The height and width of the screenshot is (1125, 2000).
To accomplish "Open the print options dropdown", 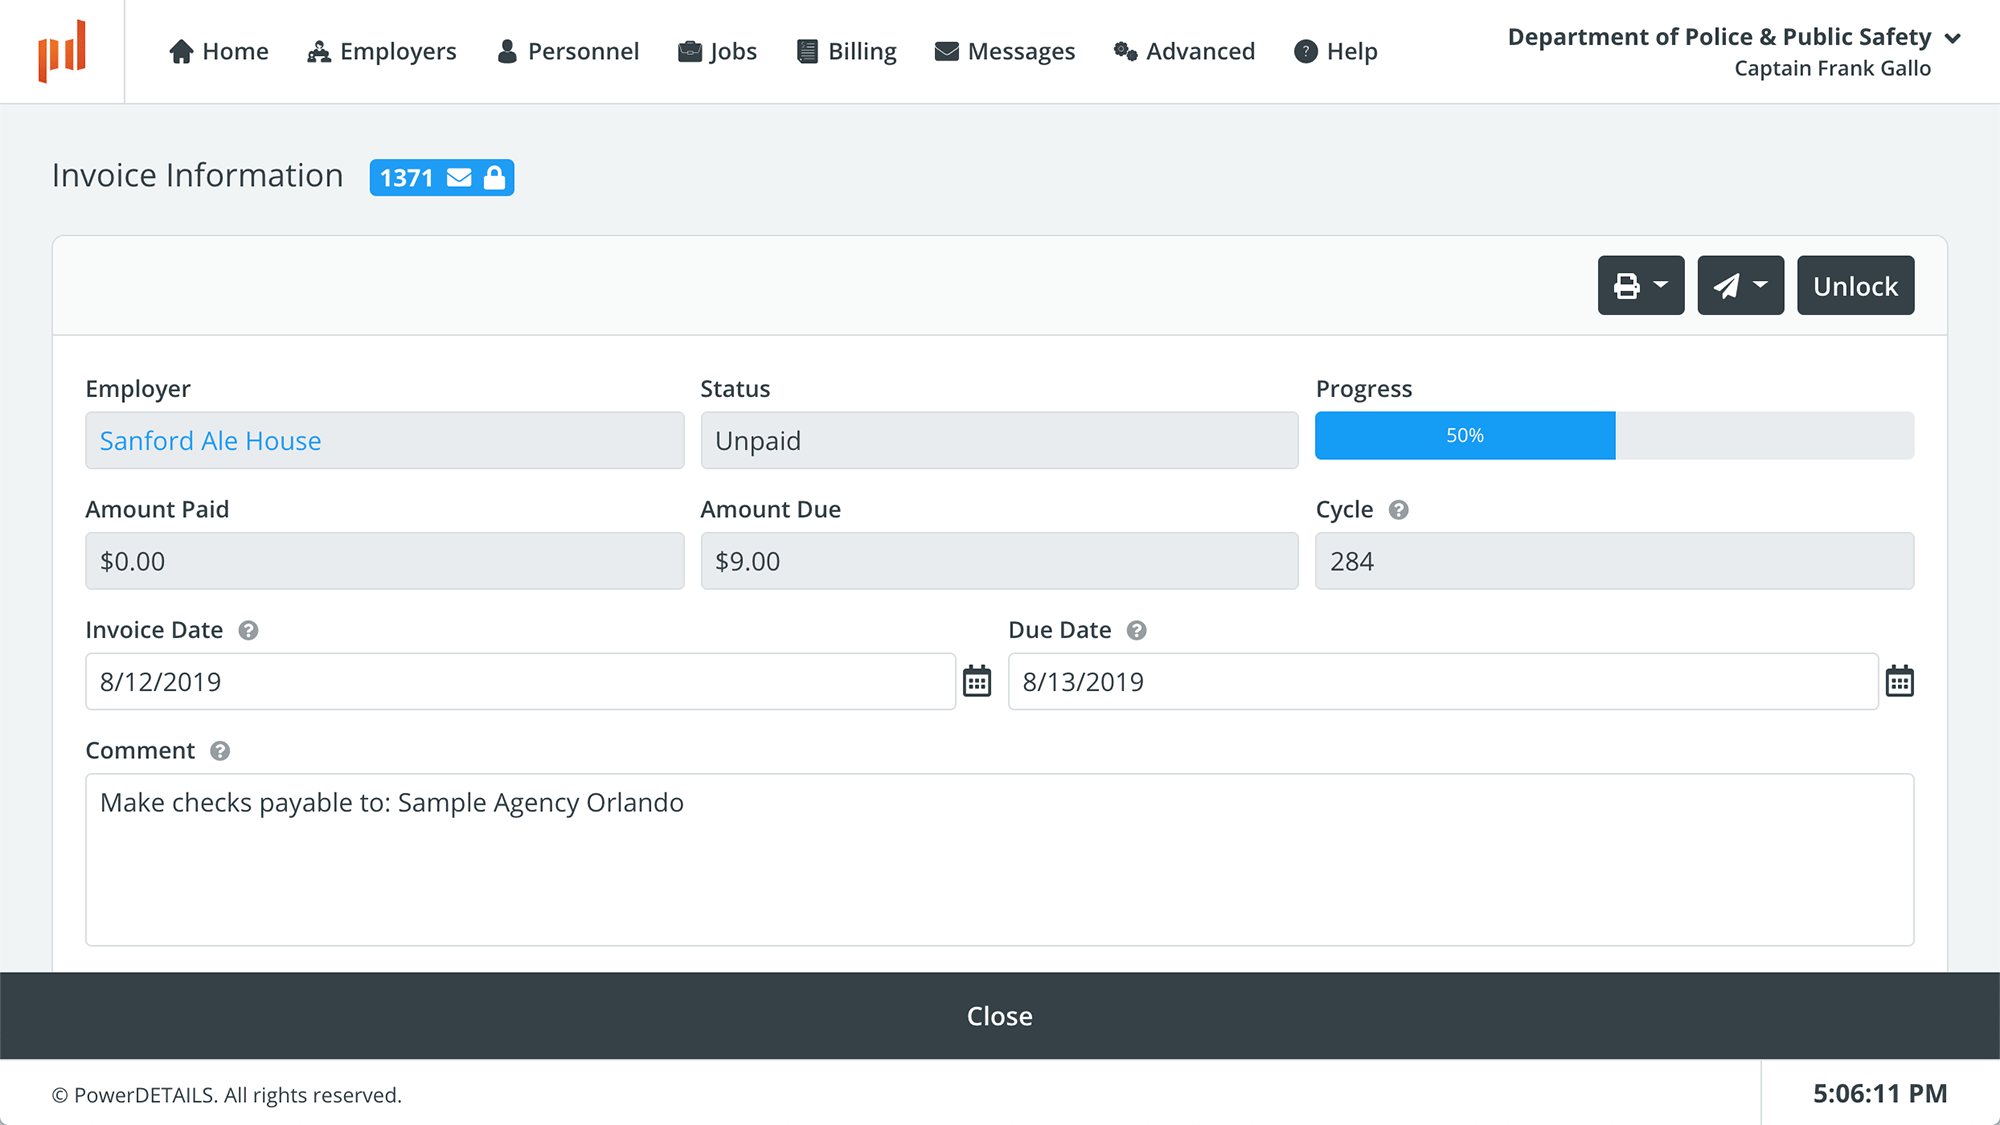I will click(1640, 285).
